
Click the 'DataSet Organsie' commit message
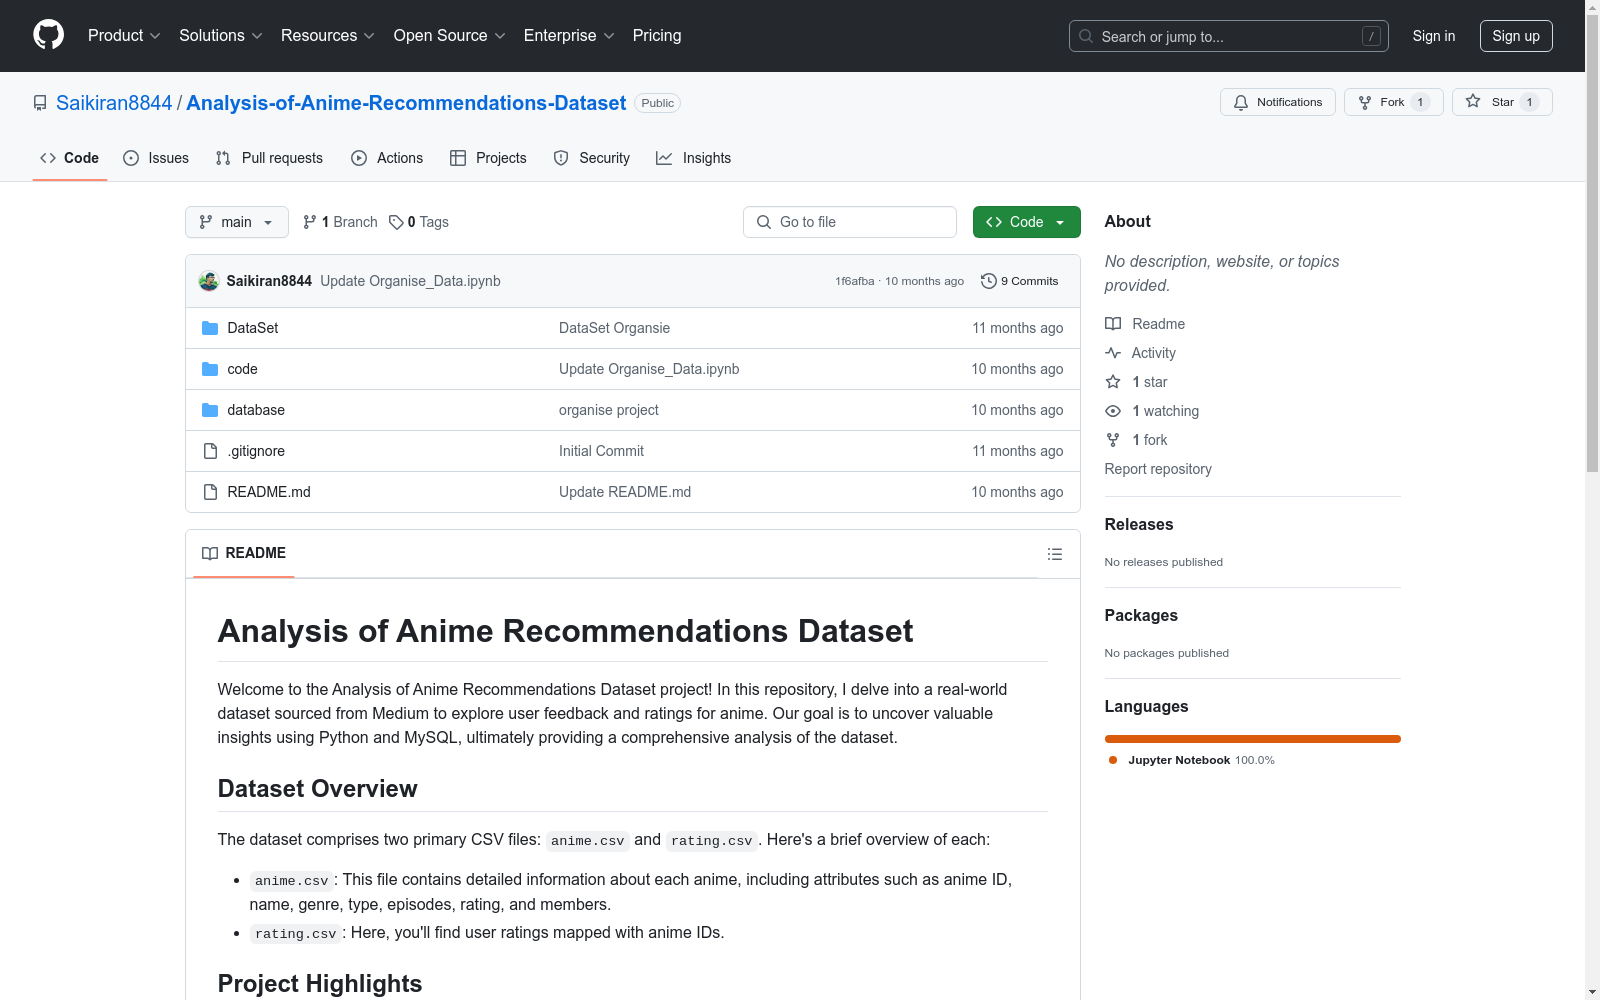(x=614, y=328)
